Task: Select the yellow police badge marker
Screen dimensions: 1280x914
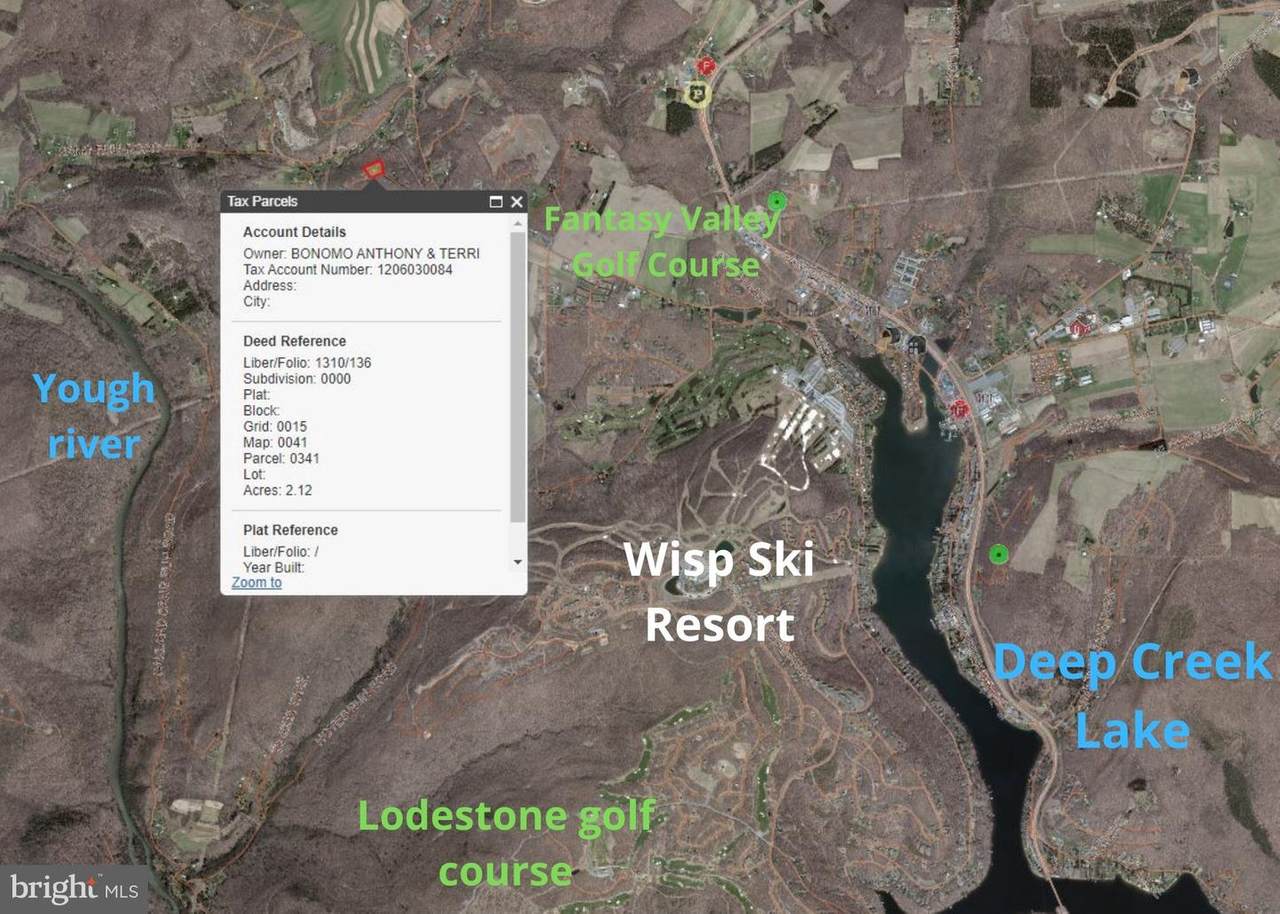Action: pos(697,94)
